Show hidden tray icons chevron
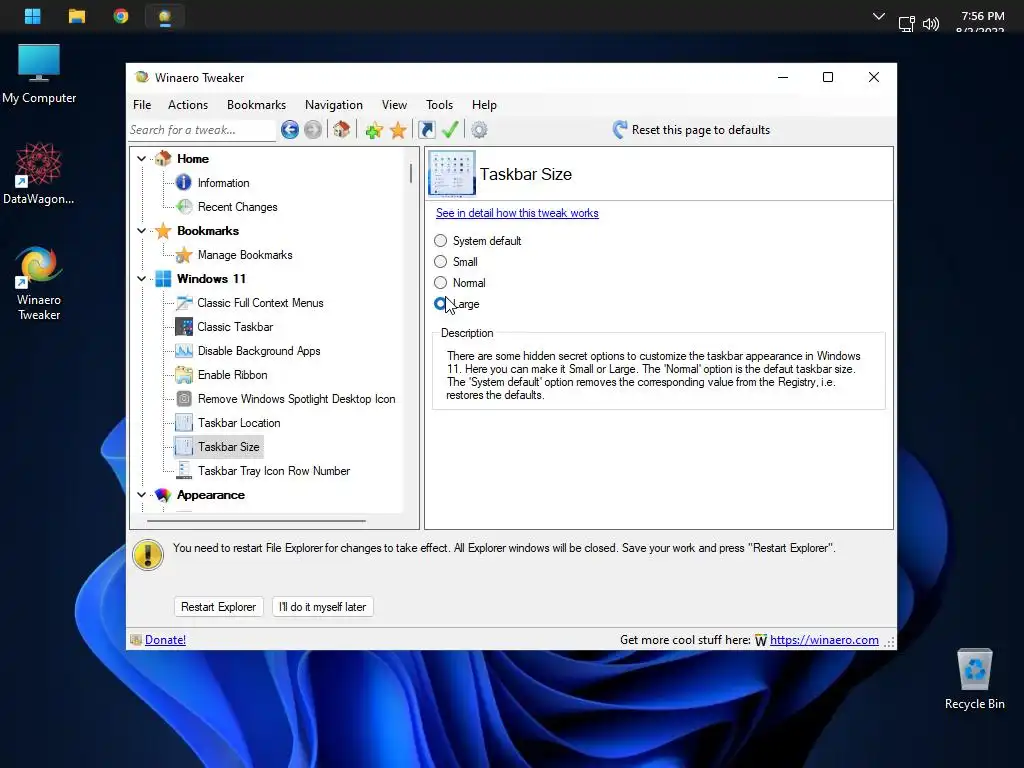The height and width of the screenshot is (768, 1024). [x=879, y=16]
